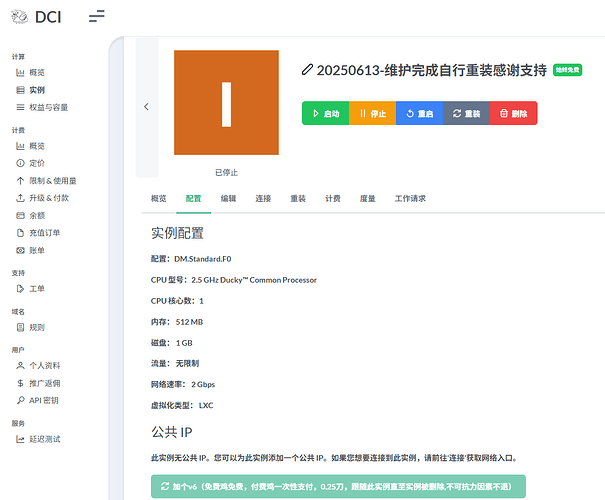Viewport: 605px width, 500px height.
Task: Click the 停止 stop button
Action: pos(373,113)
